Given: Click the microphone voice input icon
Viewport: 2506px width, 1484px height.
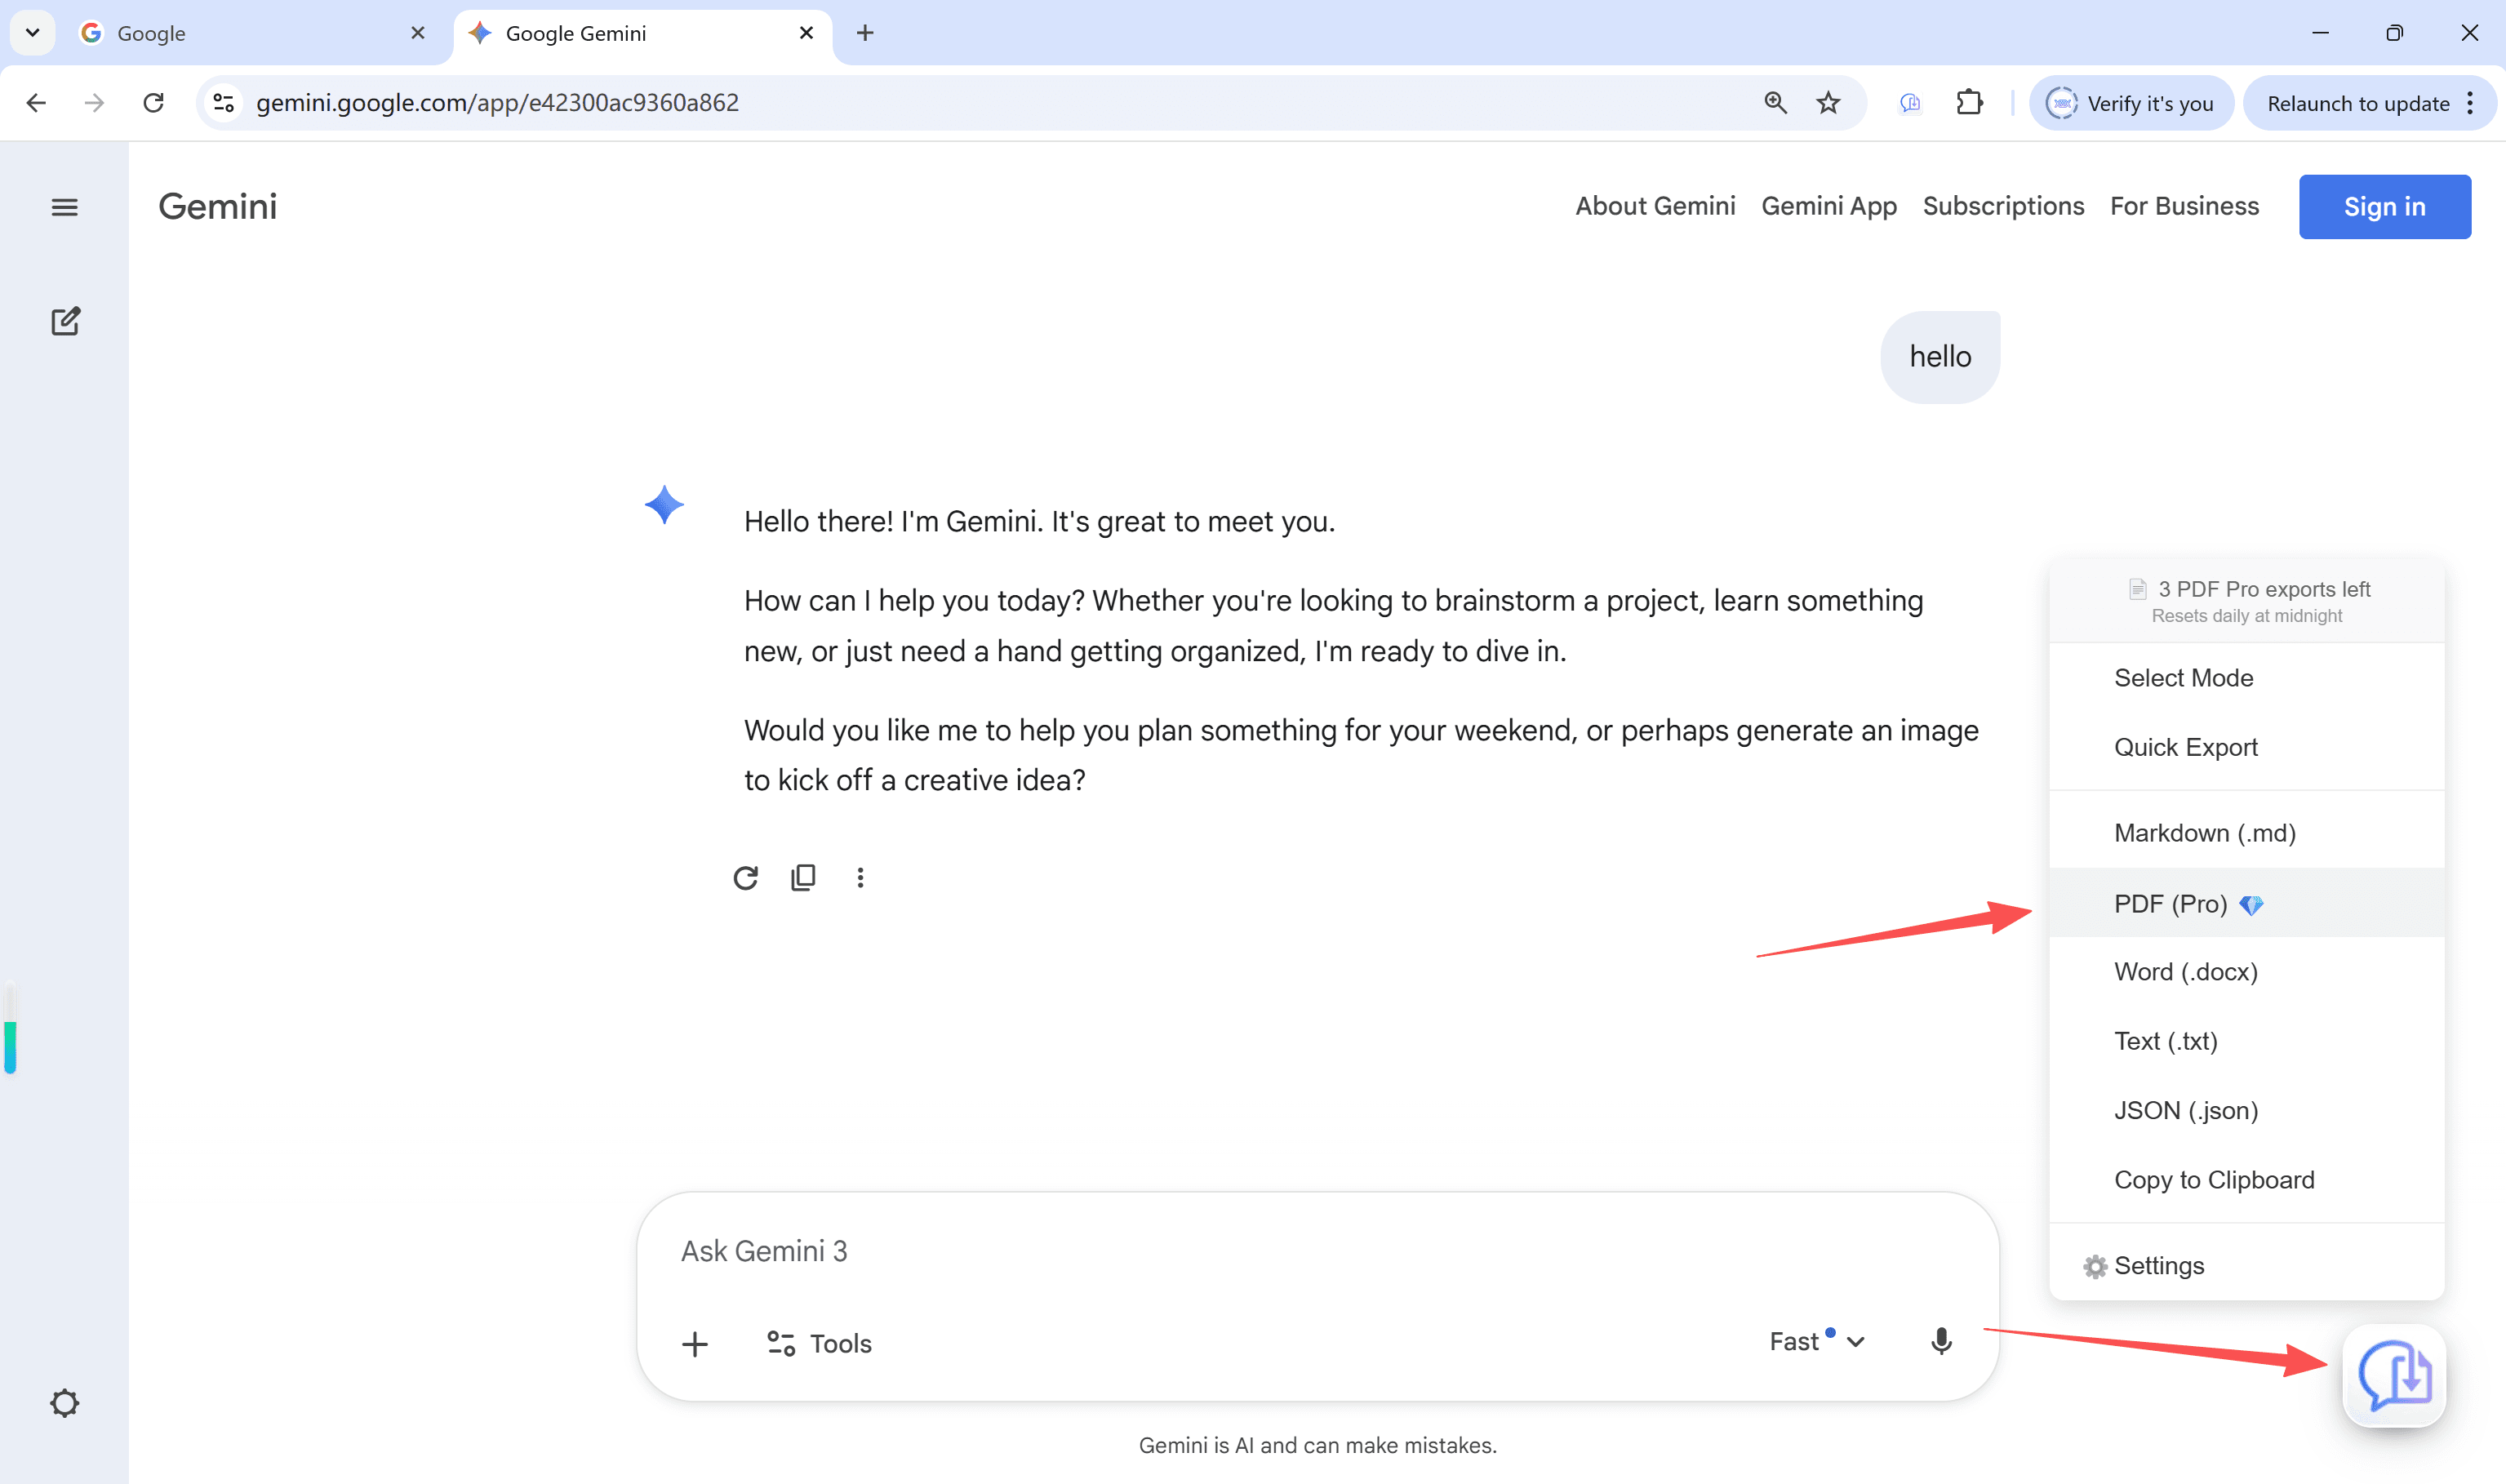Looking at the screenshot, I should [1940, 1341].
